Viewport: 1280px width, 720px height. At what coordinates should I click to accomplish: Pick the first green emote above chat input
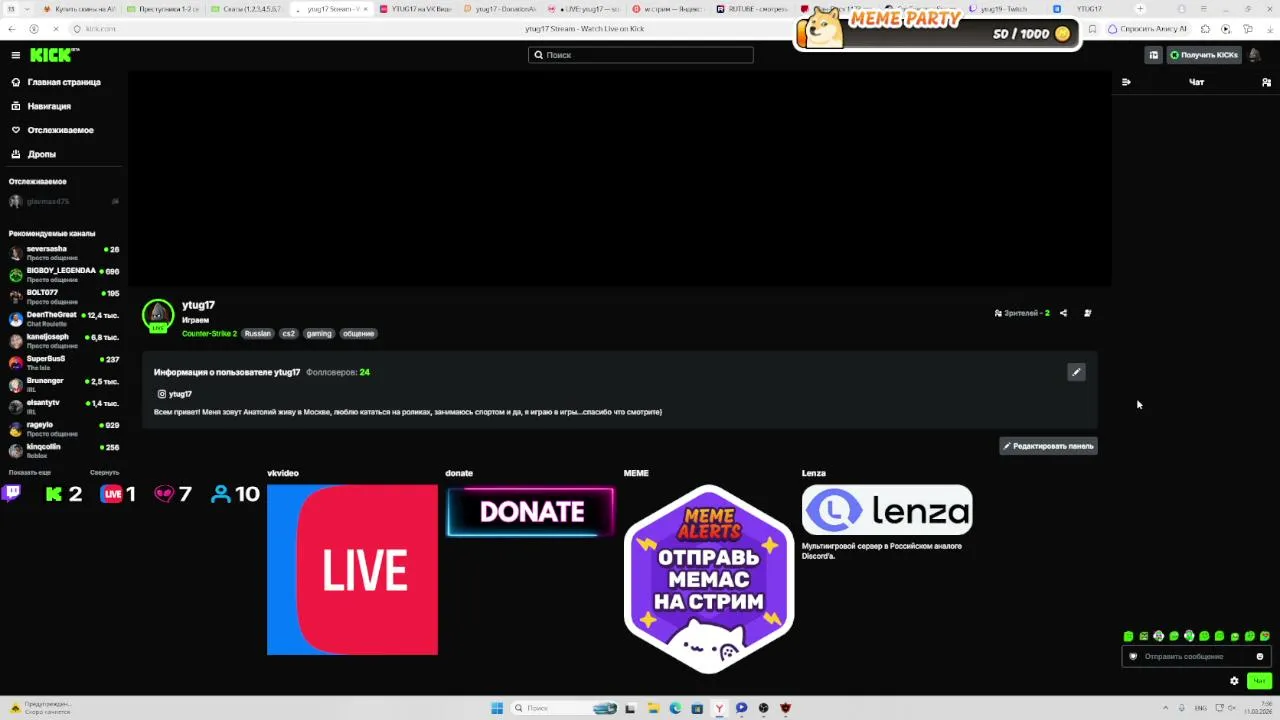[1129, 636]
